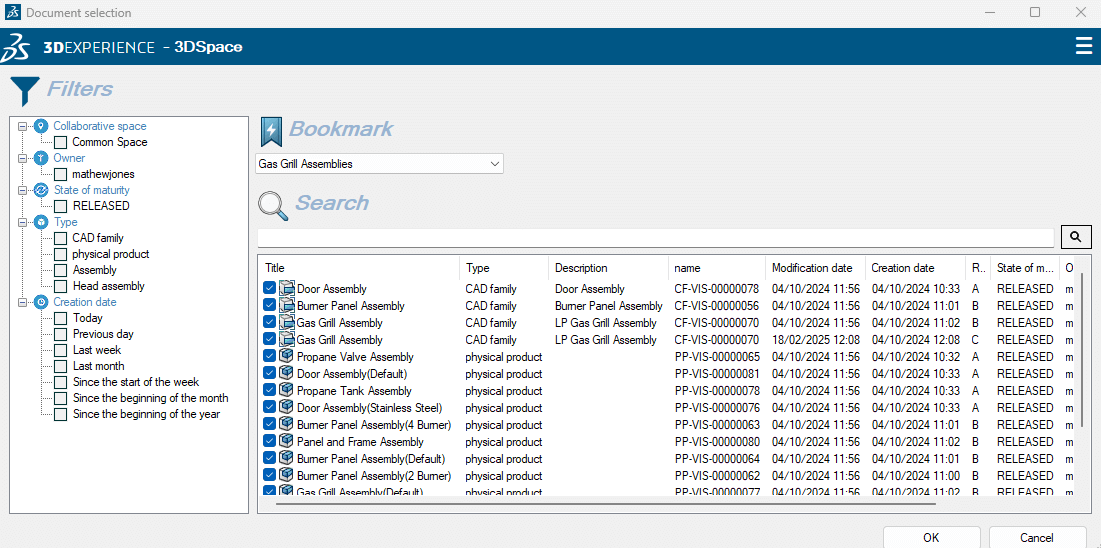Enable the RELEASED maturity filter
1101x548 pixels.
pos(61,207)
